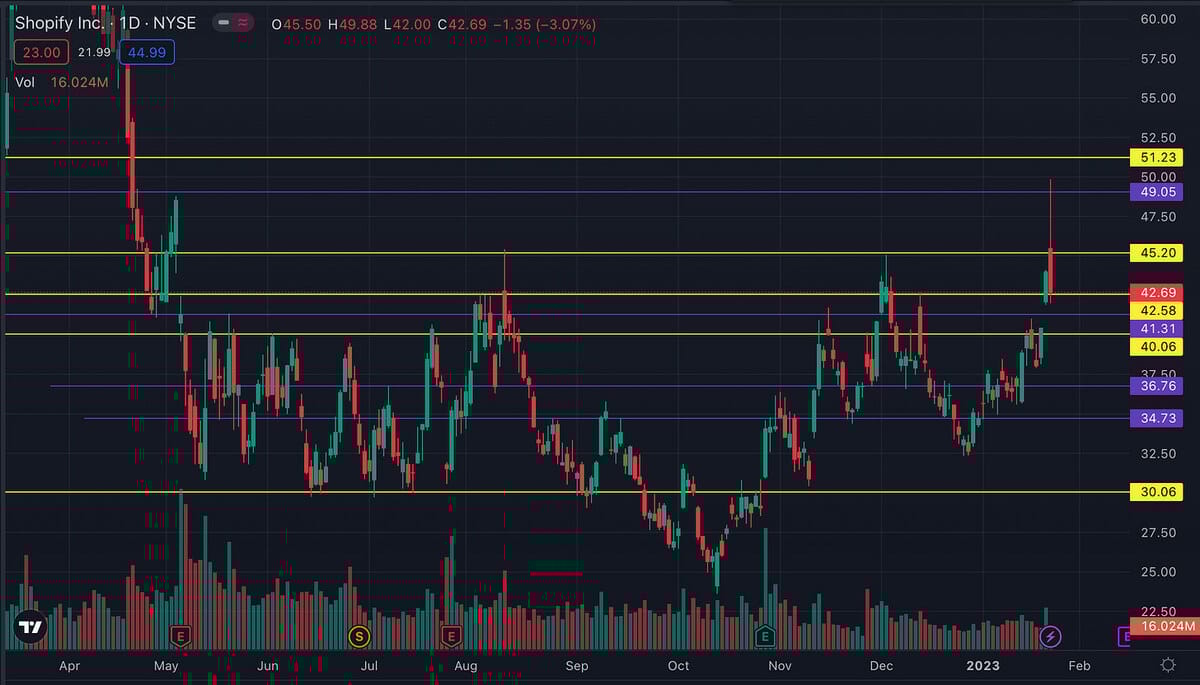Select the 49.05 purple price label
The image size is (1200, 685).
1156,192
